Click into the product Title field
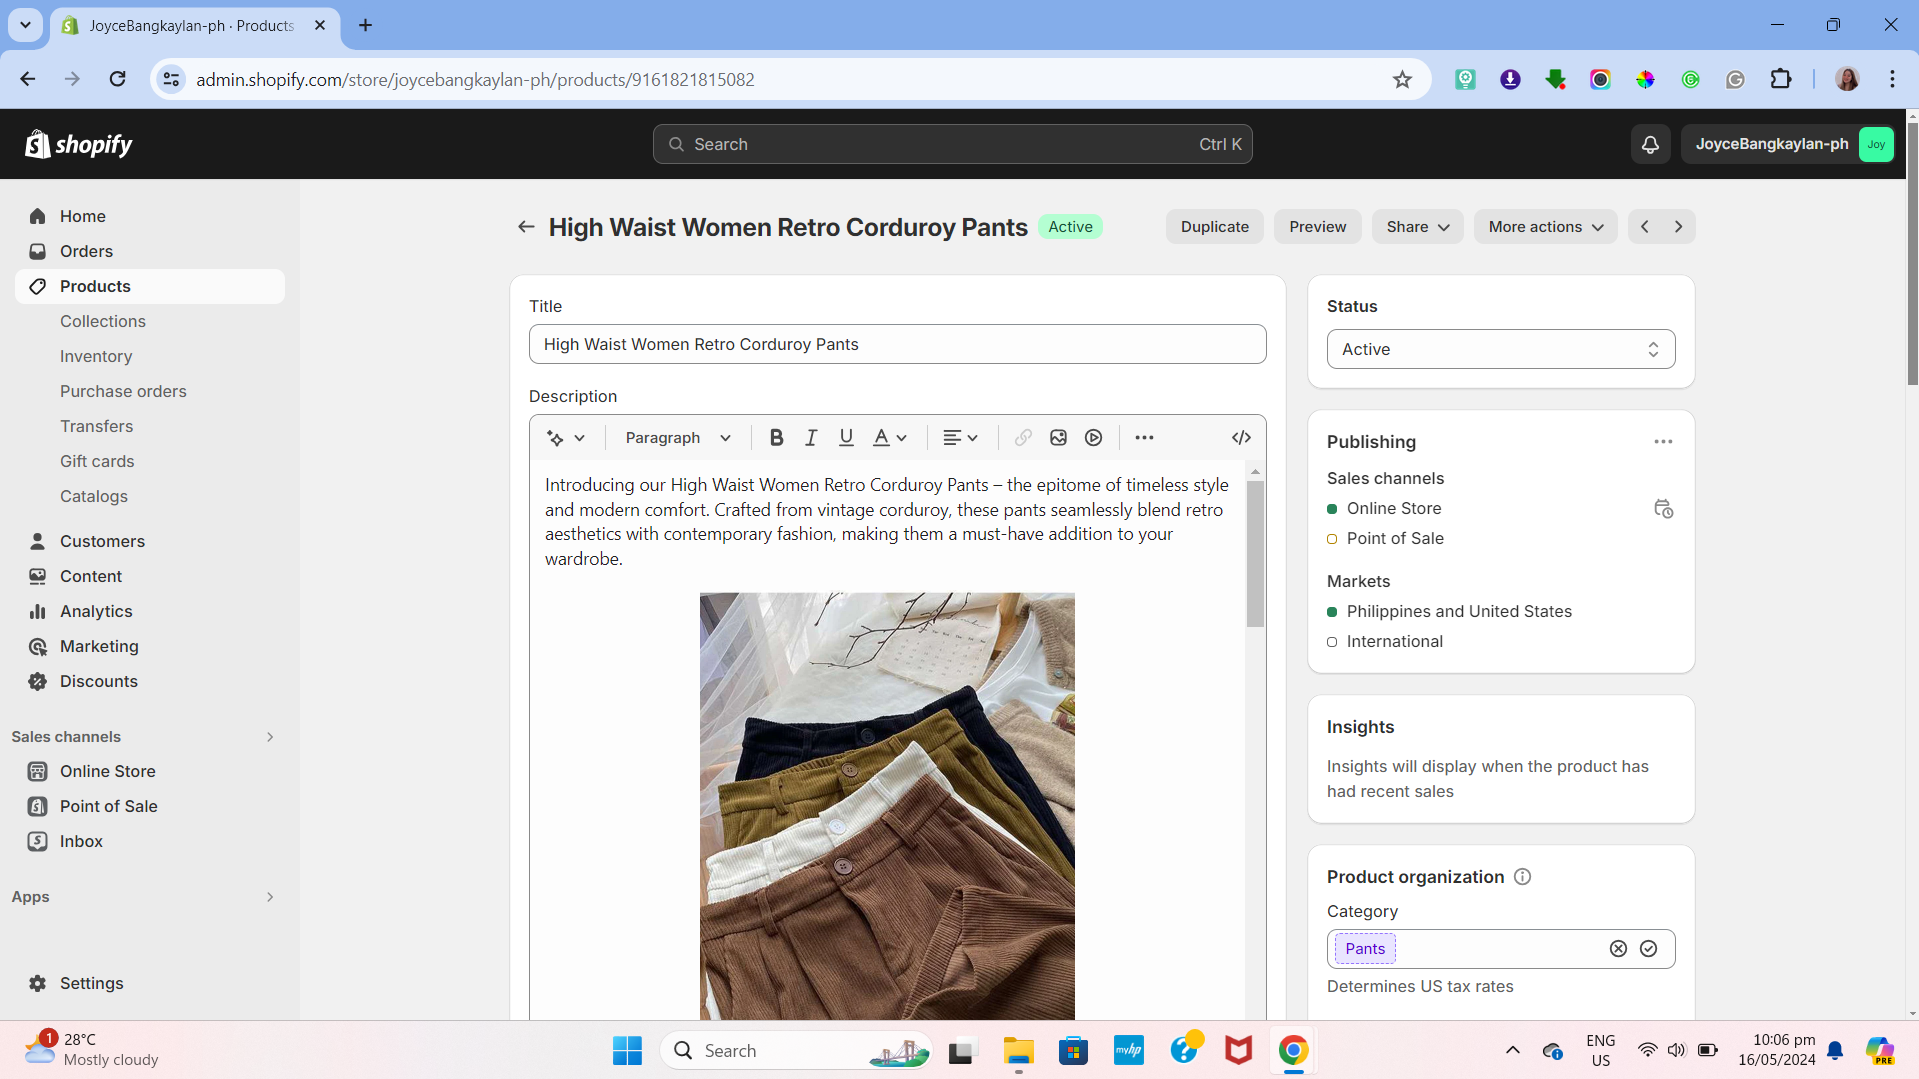This screenshot has width=1919, height=1079. (x=897, y=344)
